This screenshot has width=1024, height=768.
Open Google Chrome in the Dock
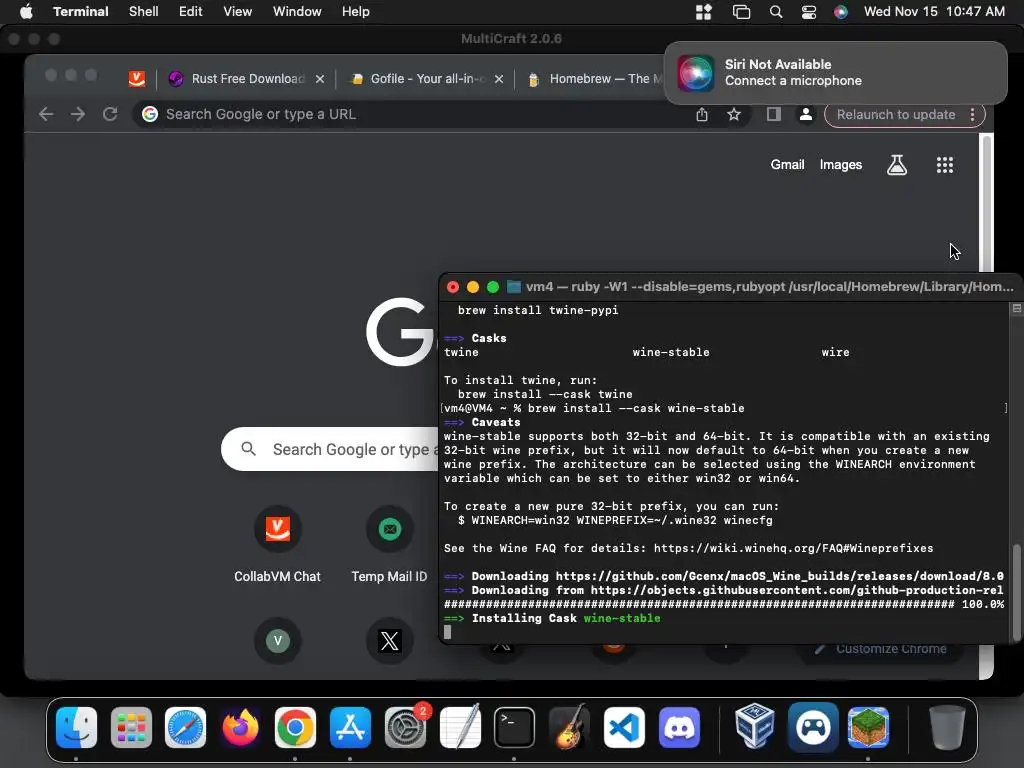295,727
